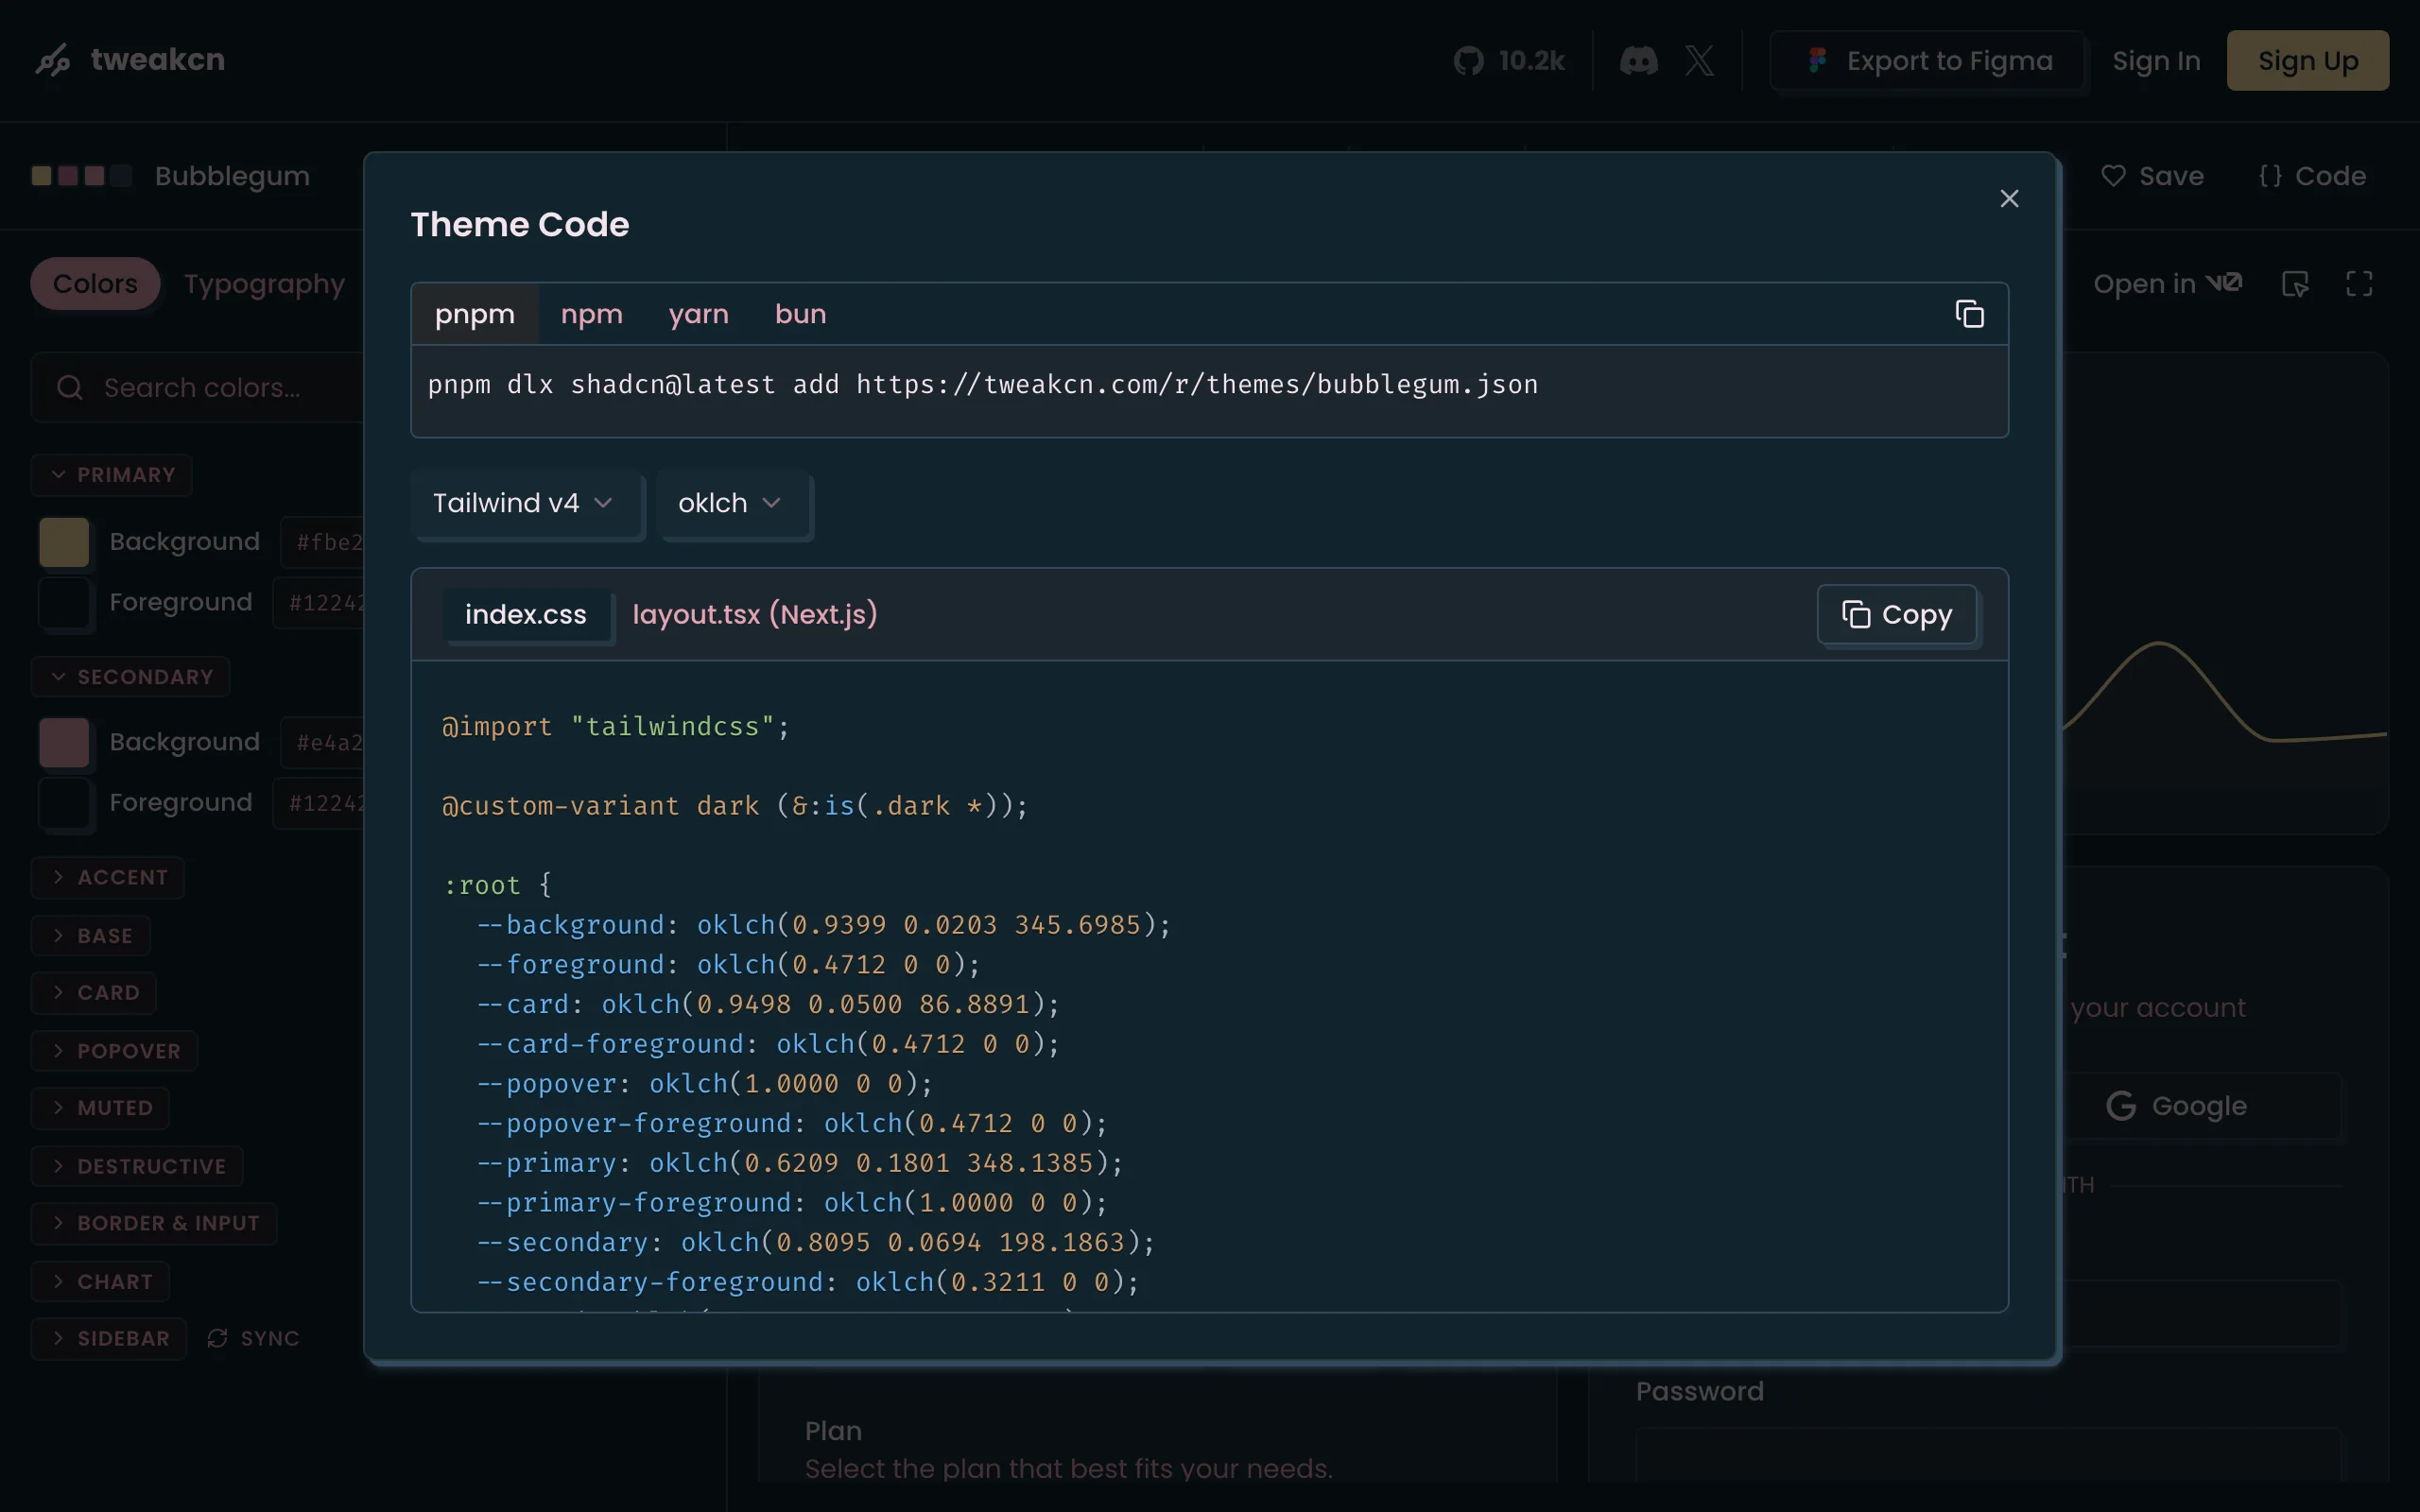Switch to layout.tsx (Next.js) tab

pos(755,614)
